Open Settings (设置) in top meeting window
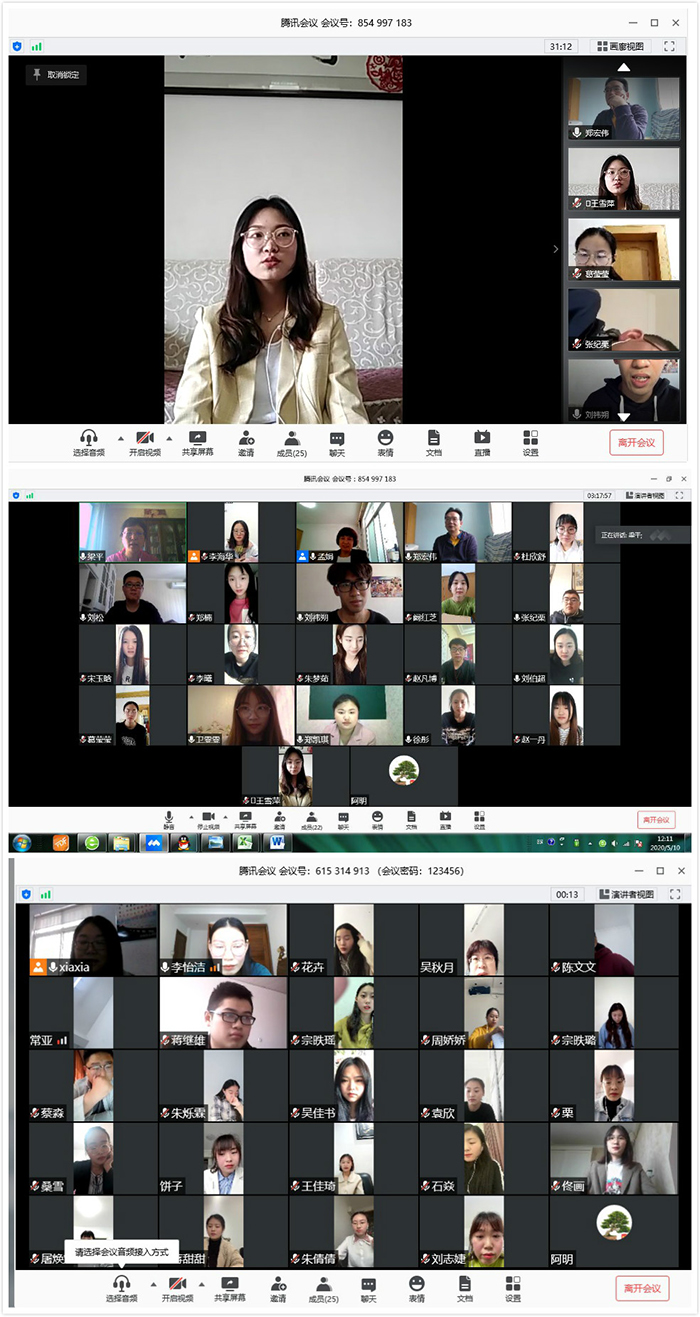This screenshot has height=1317, width=700. pyautogui.click(x=530, y=443)
